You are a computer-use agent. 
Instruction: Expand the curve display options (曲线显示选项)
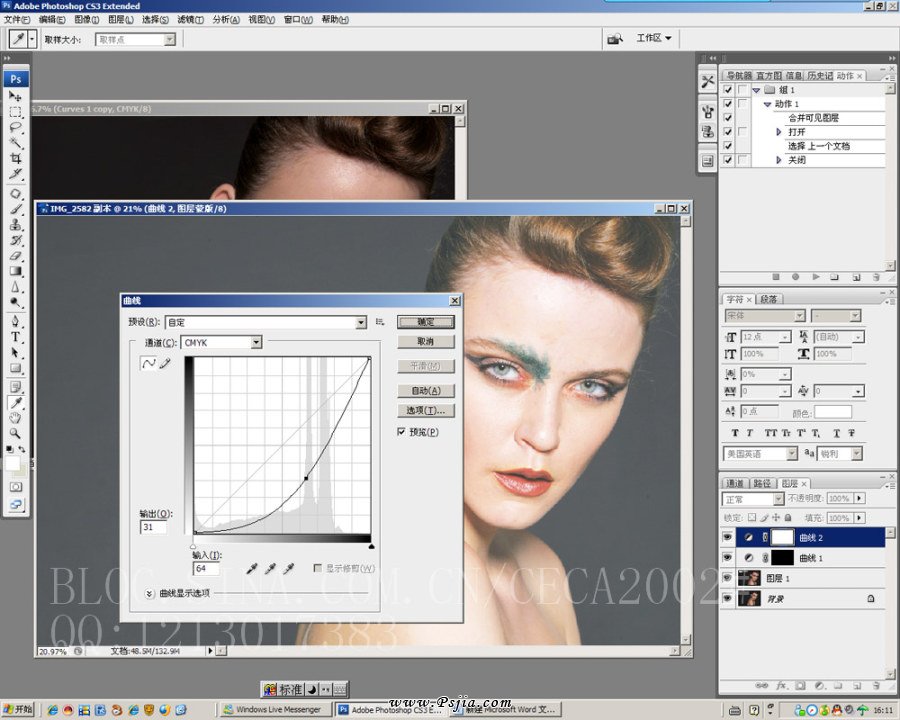(149, 593)
